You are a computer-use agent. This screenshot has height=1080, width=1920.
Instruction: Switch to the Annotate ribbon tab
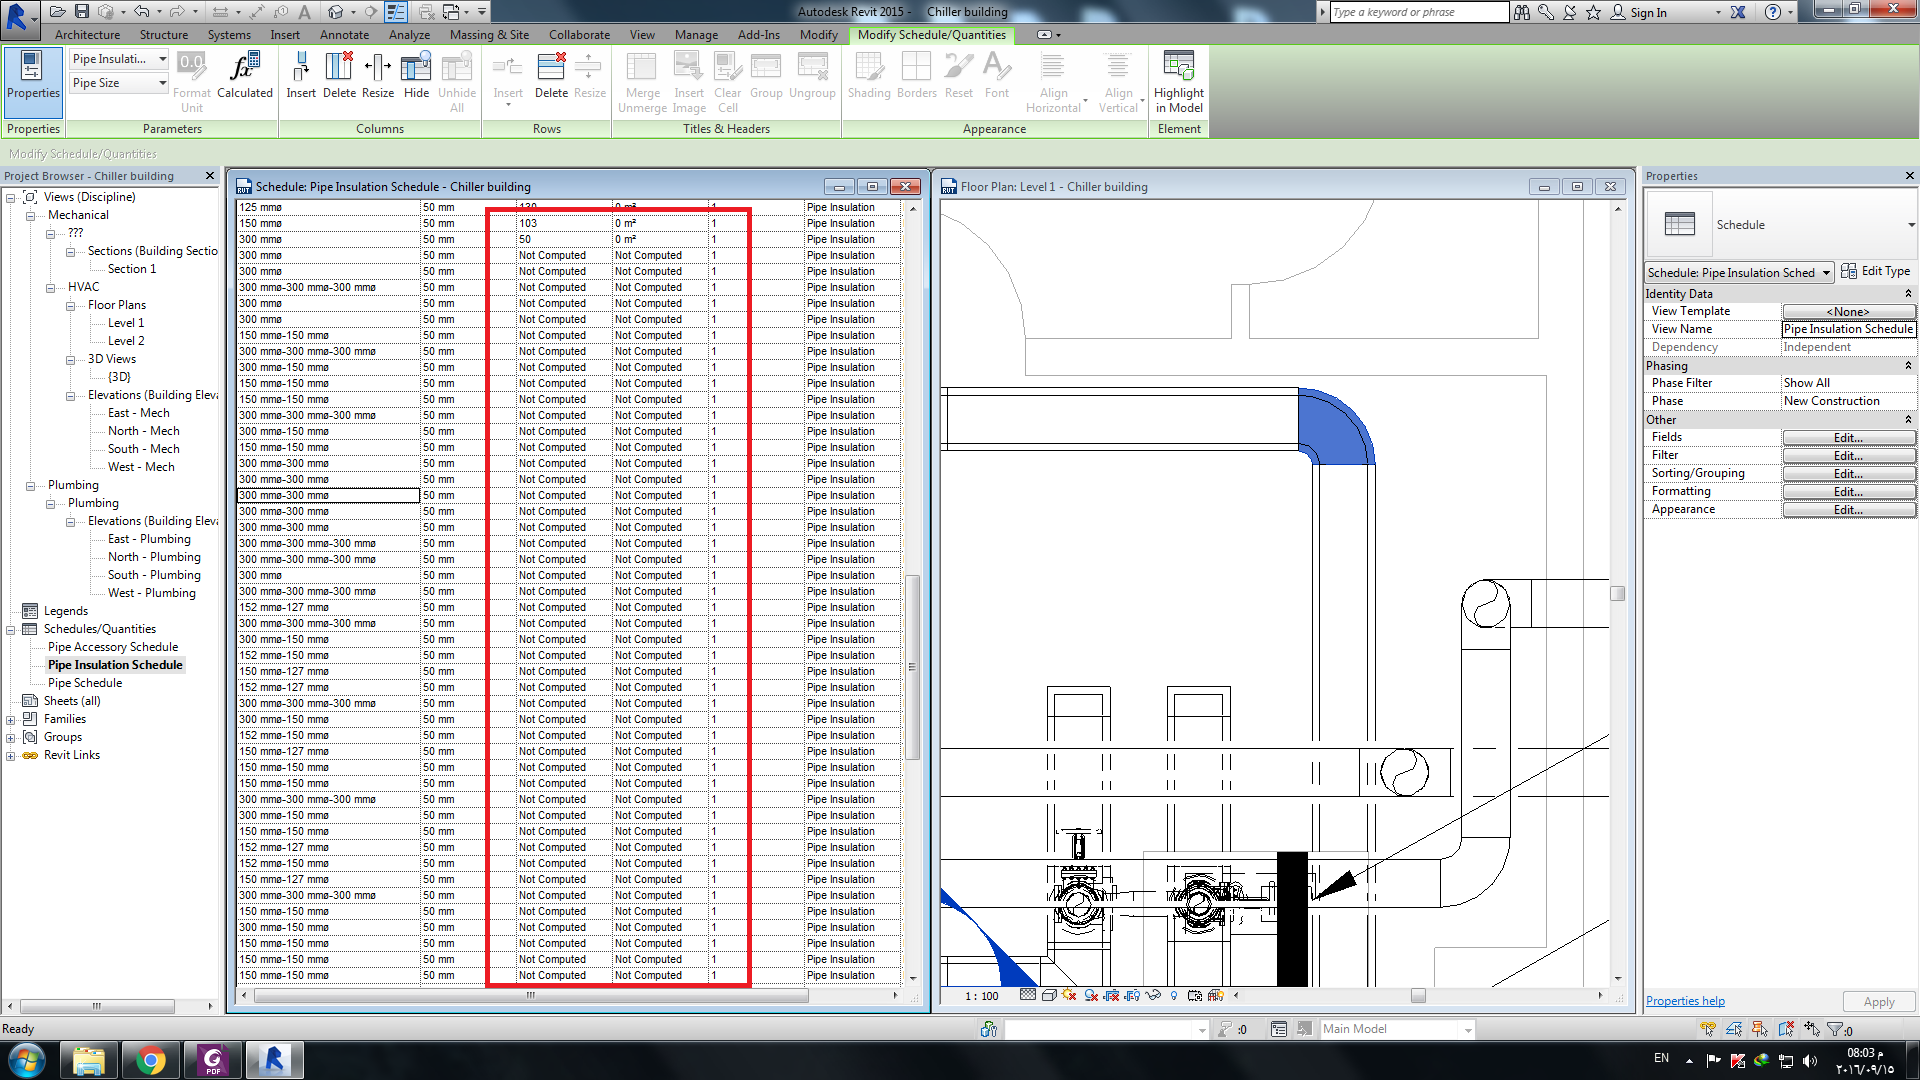click(344, 34)
